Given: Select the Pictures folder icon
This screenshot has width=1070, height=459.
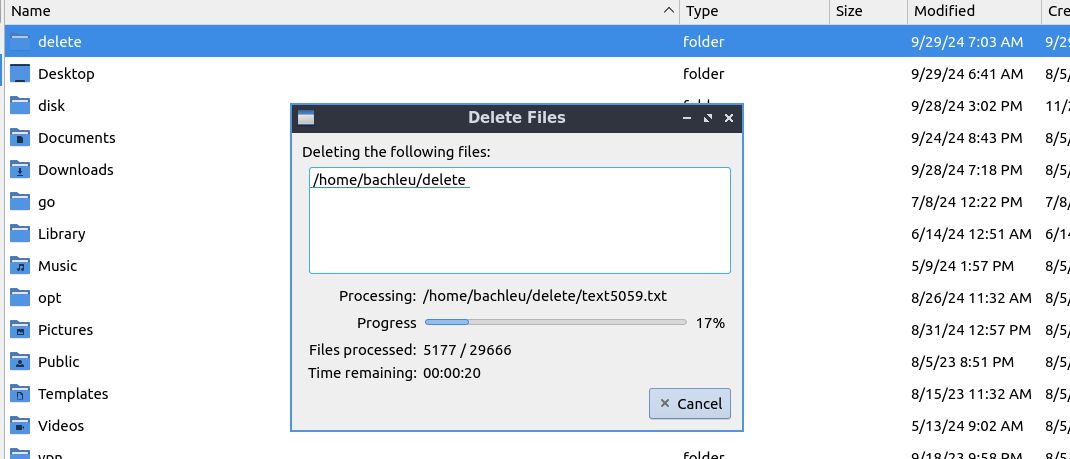Looking at the screenshot, I should (20, 330).
